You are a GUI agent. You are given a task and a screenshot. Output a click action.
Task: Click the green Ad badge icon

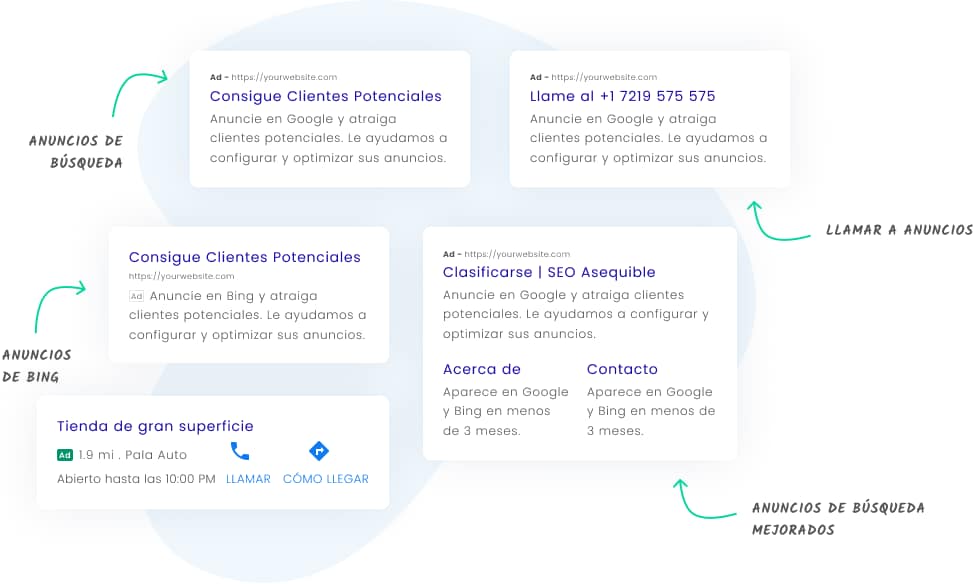[x=65, y=455]
